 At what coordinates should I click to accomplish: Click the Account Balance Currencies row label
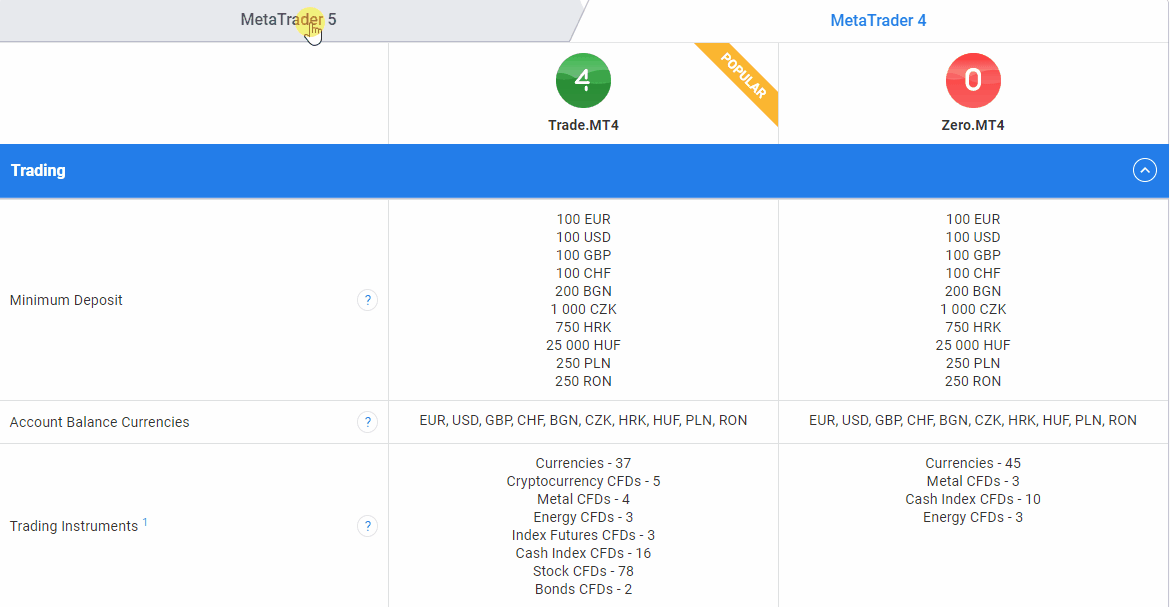[x=99, y=422]
